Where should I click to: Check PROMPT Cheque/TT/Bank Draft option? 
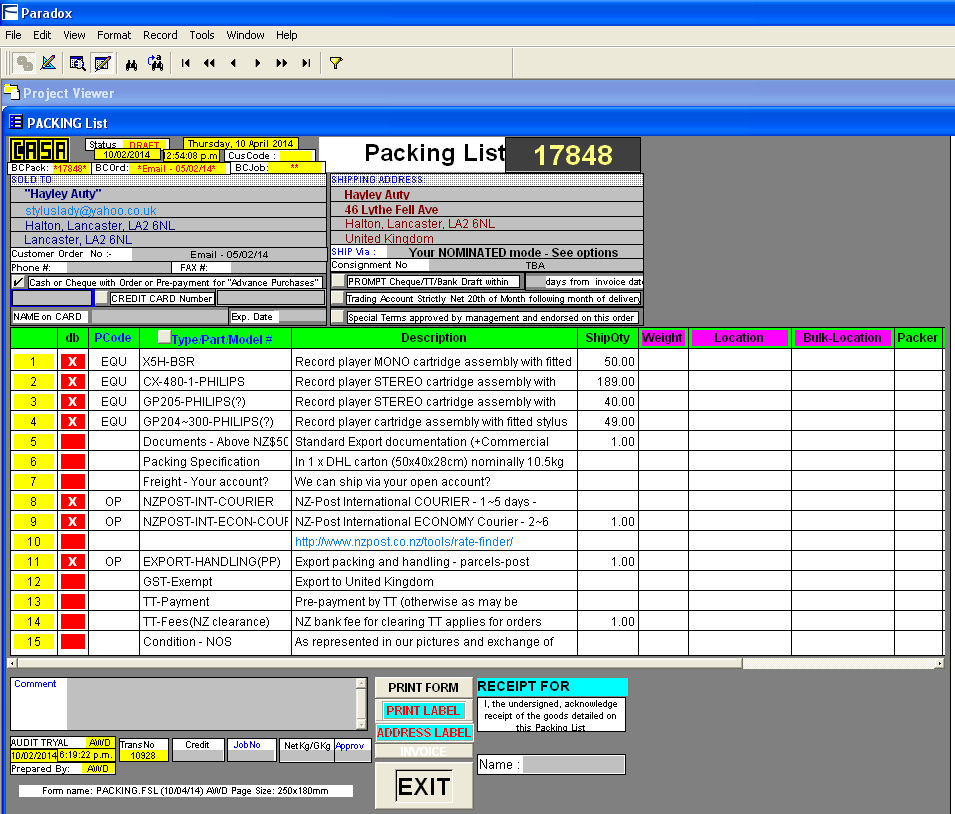(x=338, y=281)
